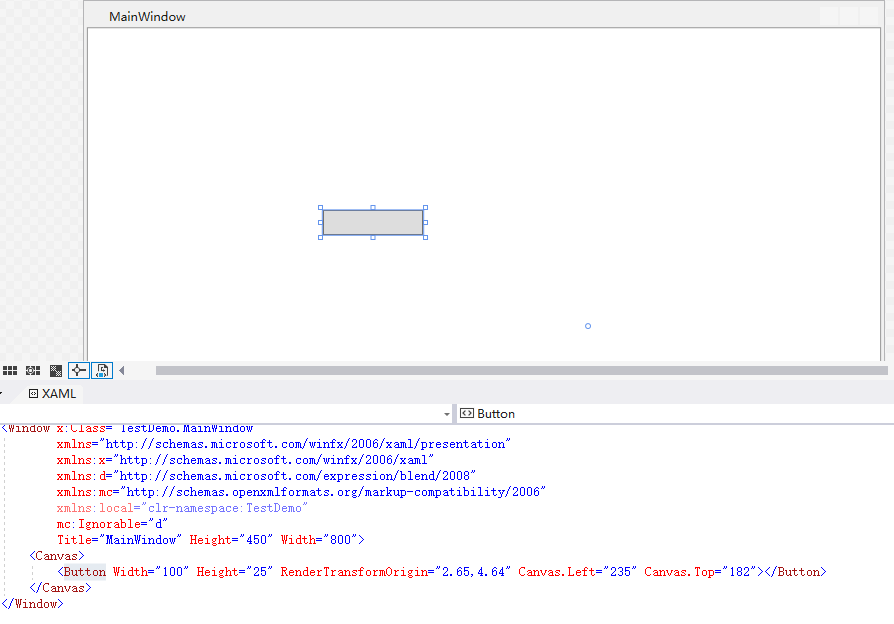The width and height of the screenshot is (894, 624).
Task: Click the top-middle resize handle of the button
Action: pyautogui.click(x=373, y=208)
